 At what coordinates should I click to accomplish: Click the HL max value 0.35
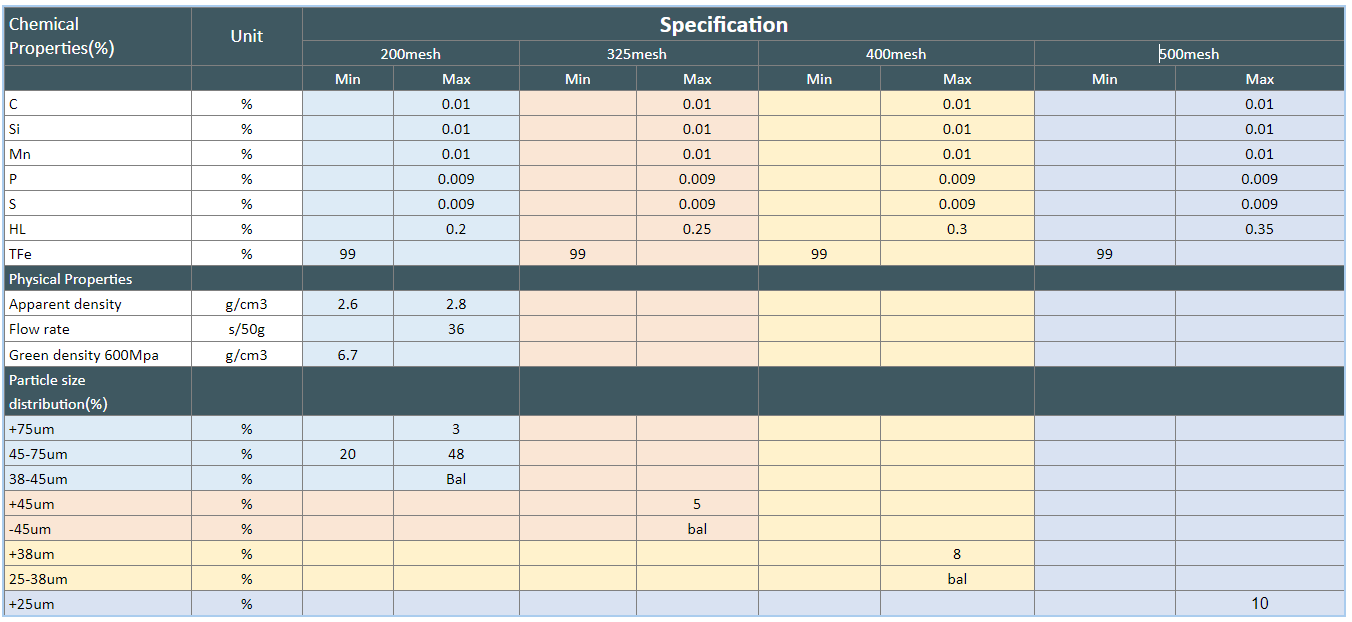[1259, 229]
